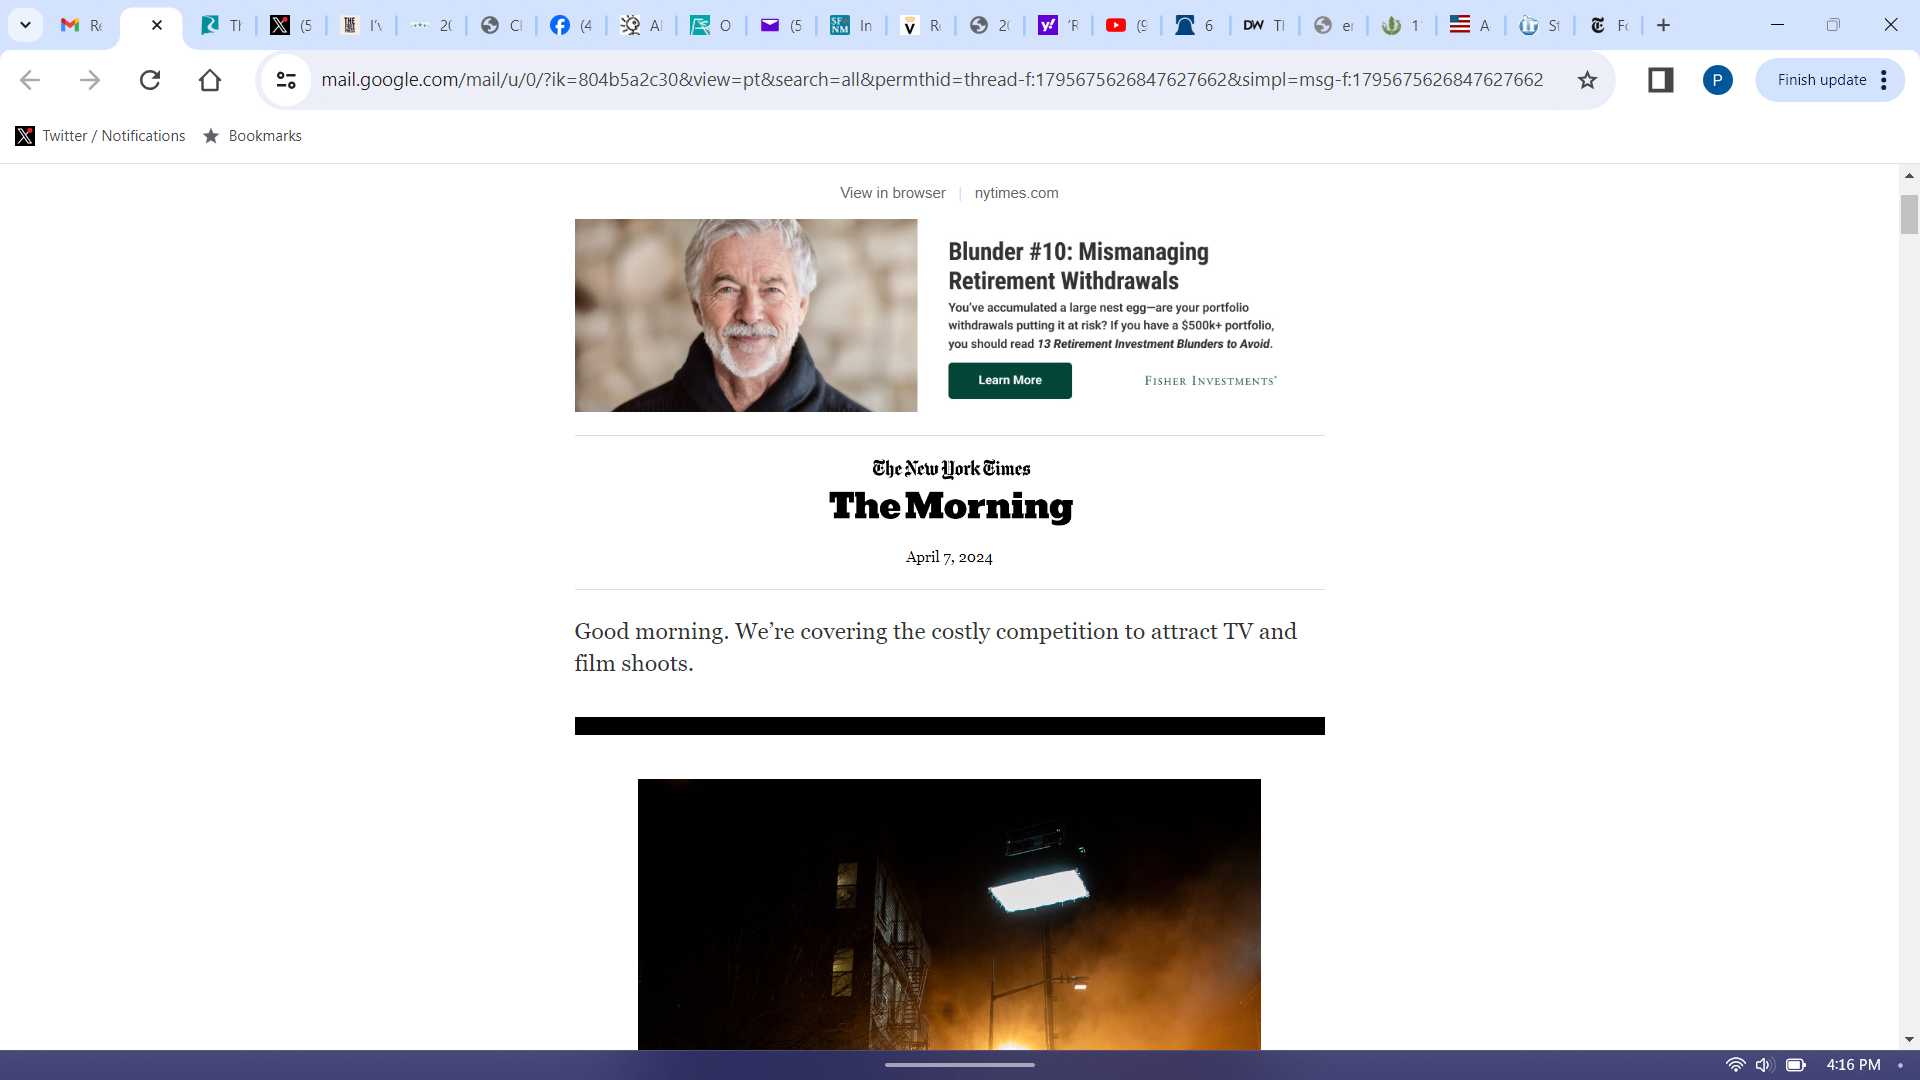Open the Wi-Fi status tray icon
Screen dimensions: 1920x1080
[x=1735, y=1065]
